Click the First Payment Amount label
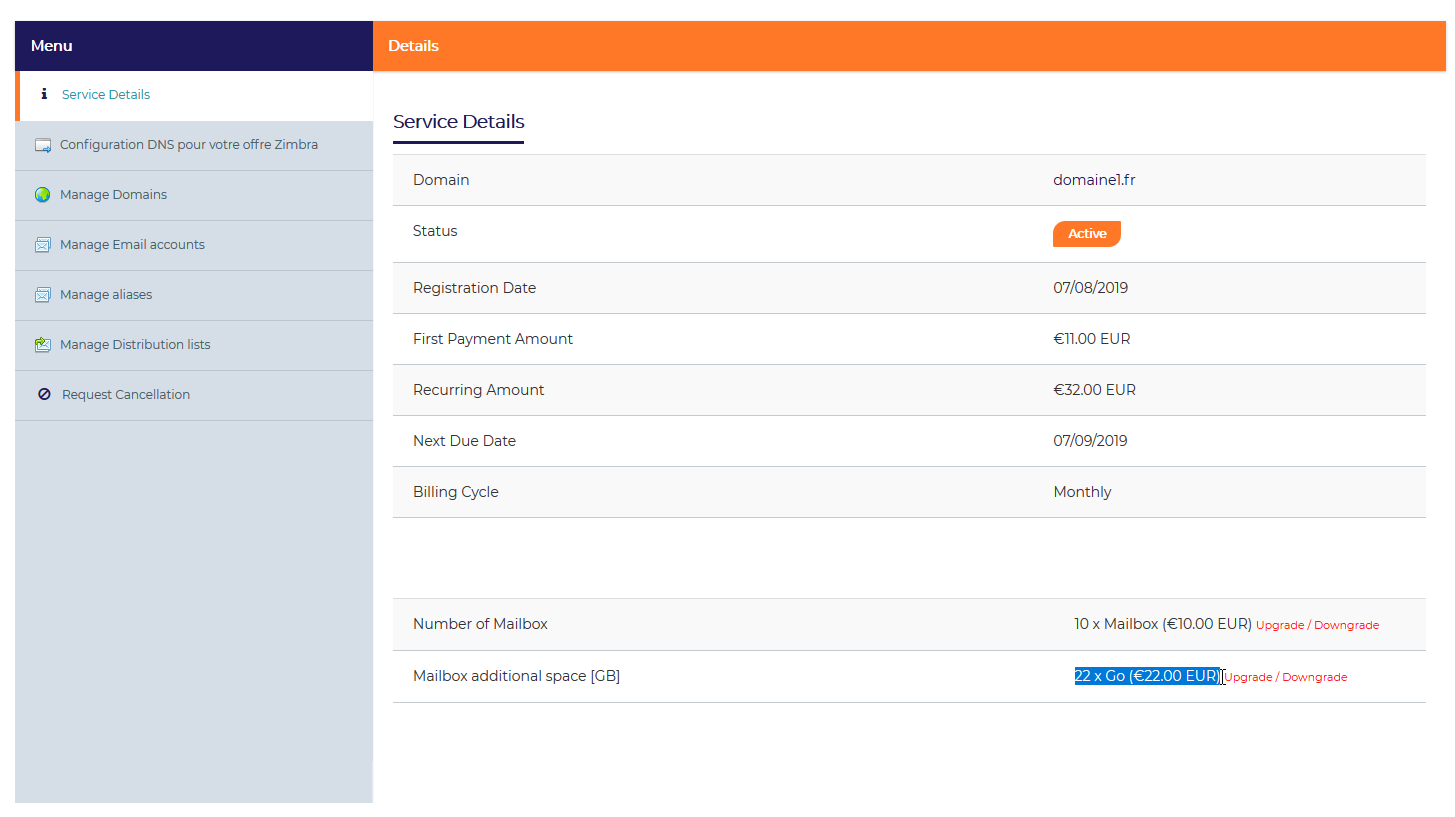1455x817 pixels. pyautogui.click(x=493, y=339)
